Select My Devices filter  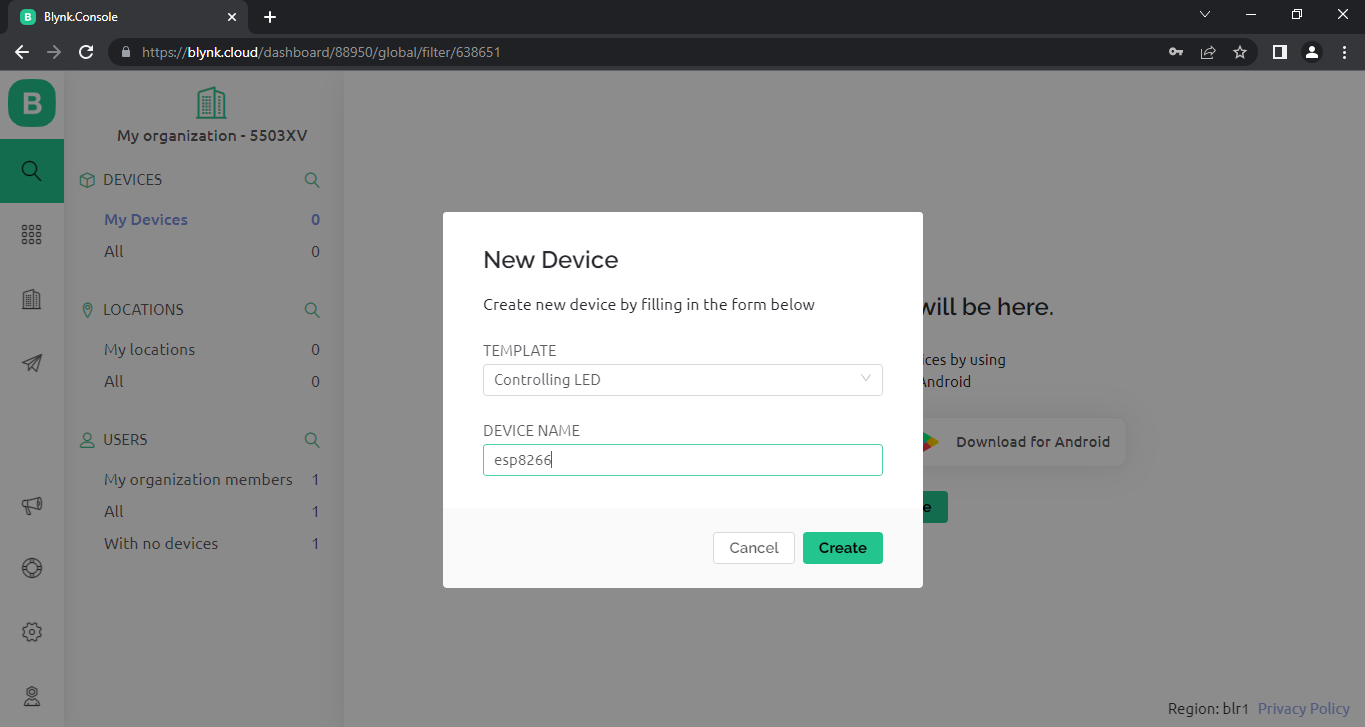pyautogui.click(x=146, y=220)
